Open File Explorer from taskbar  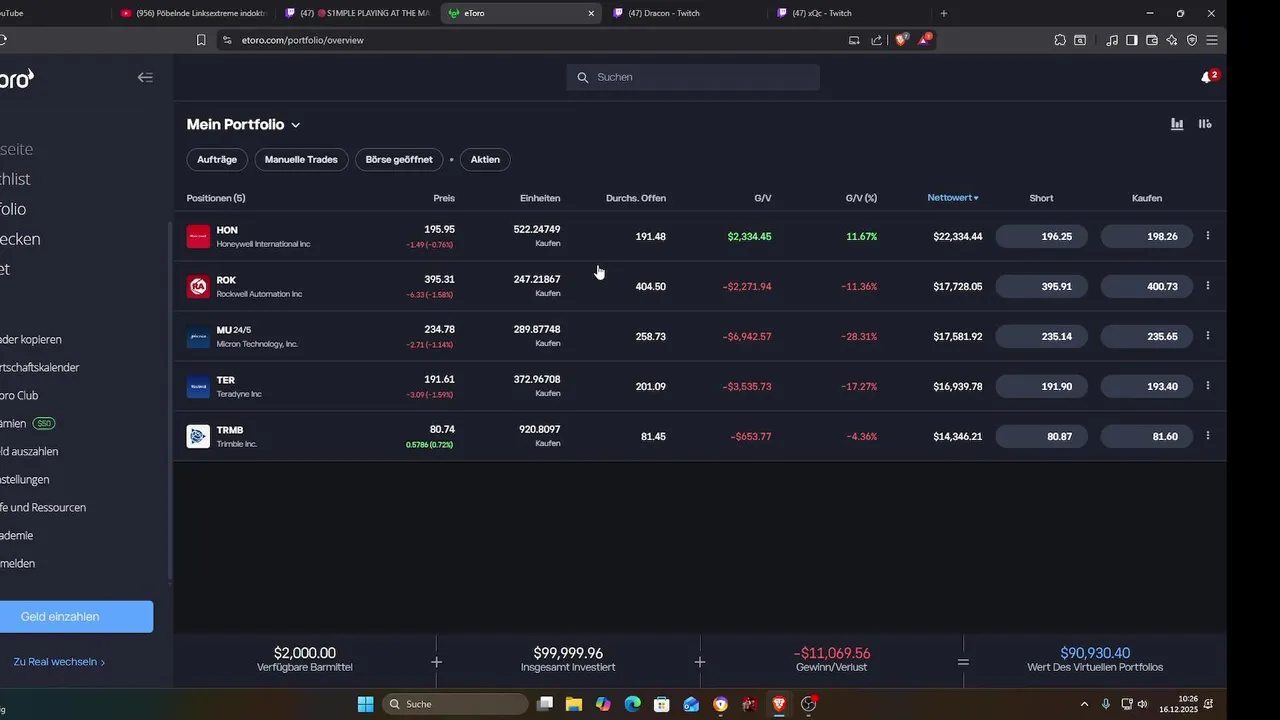574,704
